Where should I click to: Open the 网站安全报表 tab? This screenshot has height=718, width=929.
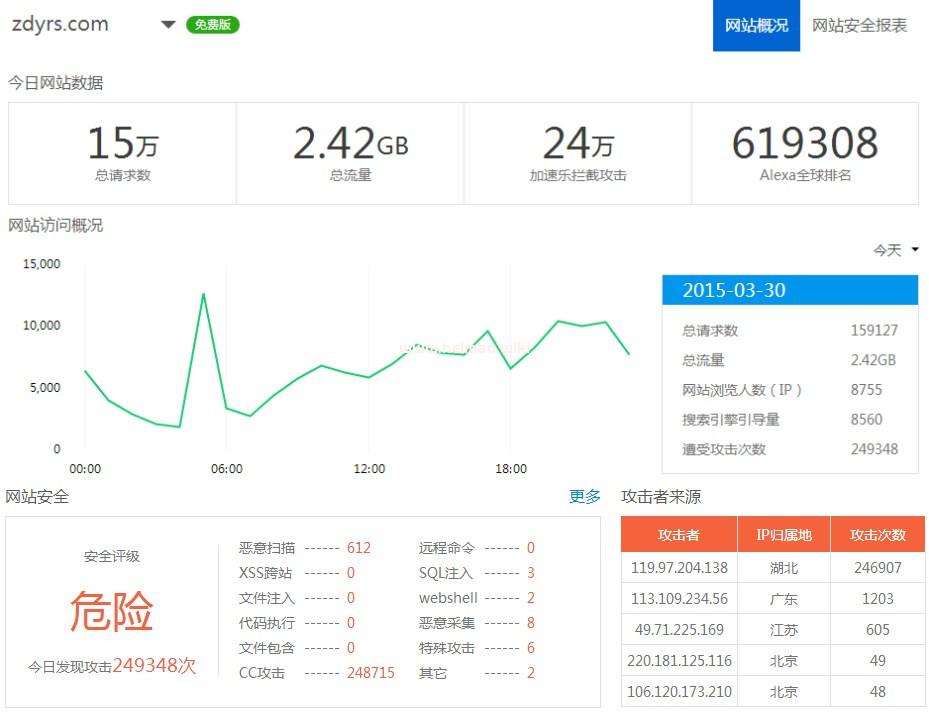[859, 26]
